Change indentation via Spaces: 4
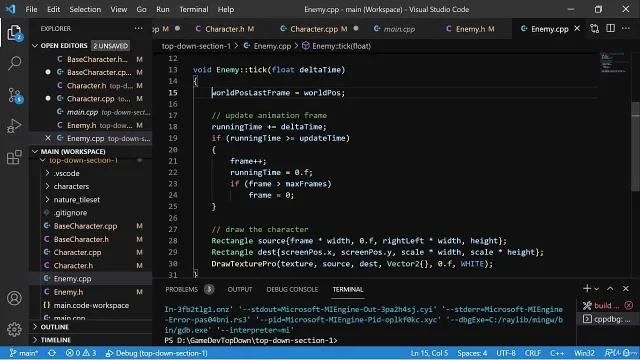 click(x=472, y=353)
